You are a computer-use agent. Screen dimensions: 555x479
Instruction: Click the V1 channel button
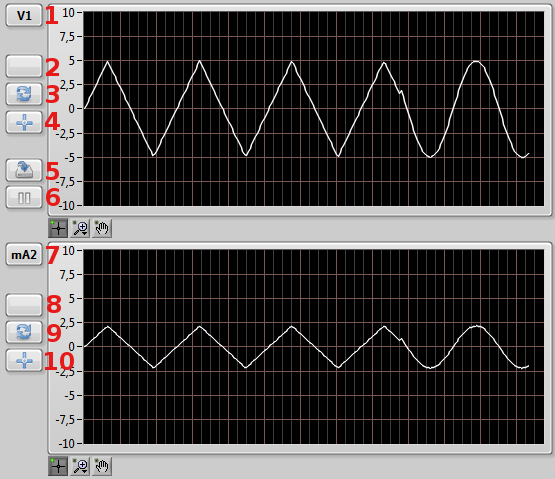click(24, 15)
